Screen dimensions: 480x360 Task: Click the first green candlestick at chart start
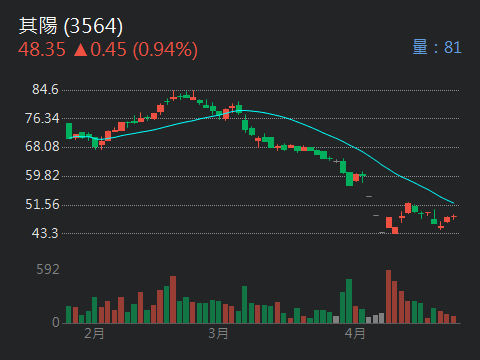tap(69, 131)
